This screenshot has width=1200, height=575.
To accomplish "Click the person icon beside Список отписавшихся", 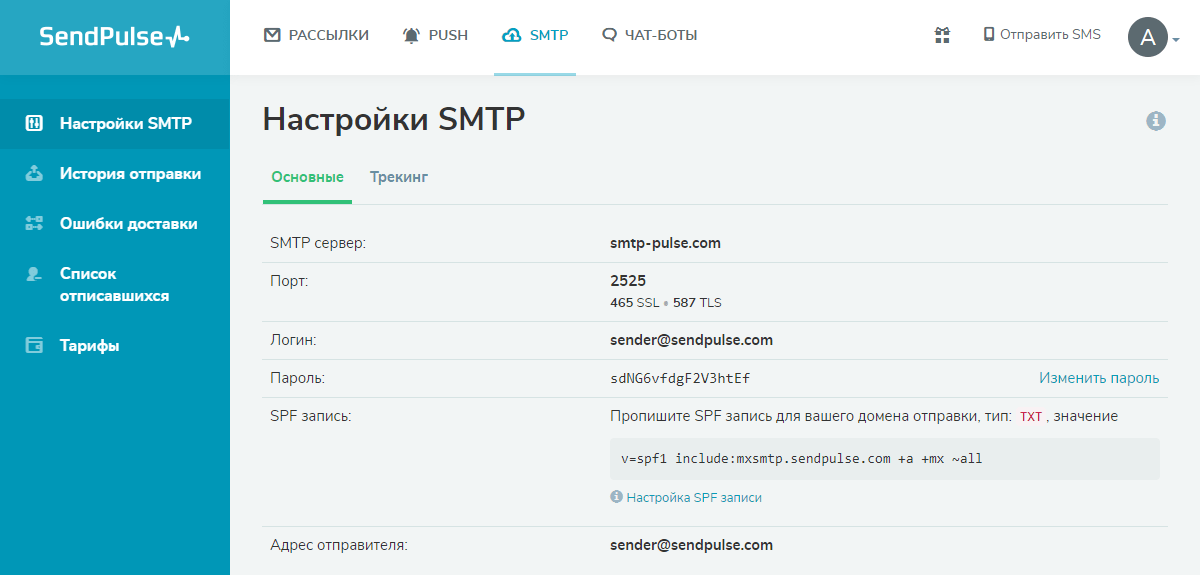I will pyautogui.click(x=34, y=273).
